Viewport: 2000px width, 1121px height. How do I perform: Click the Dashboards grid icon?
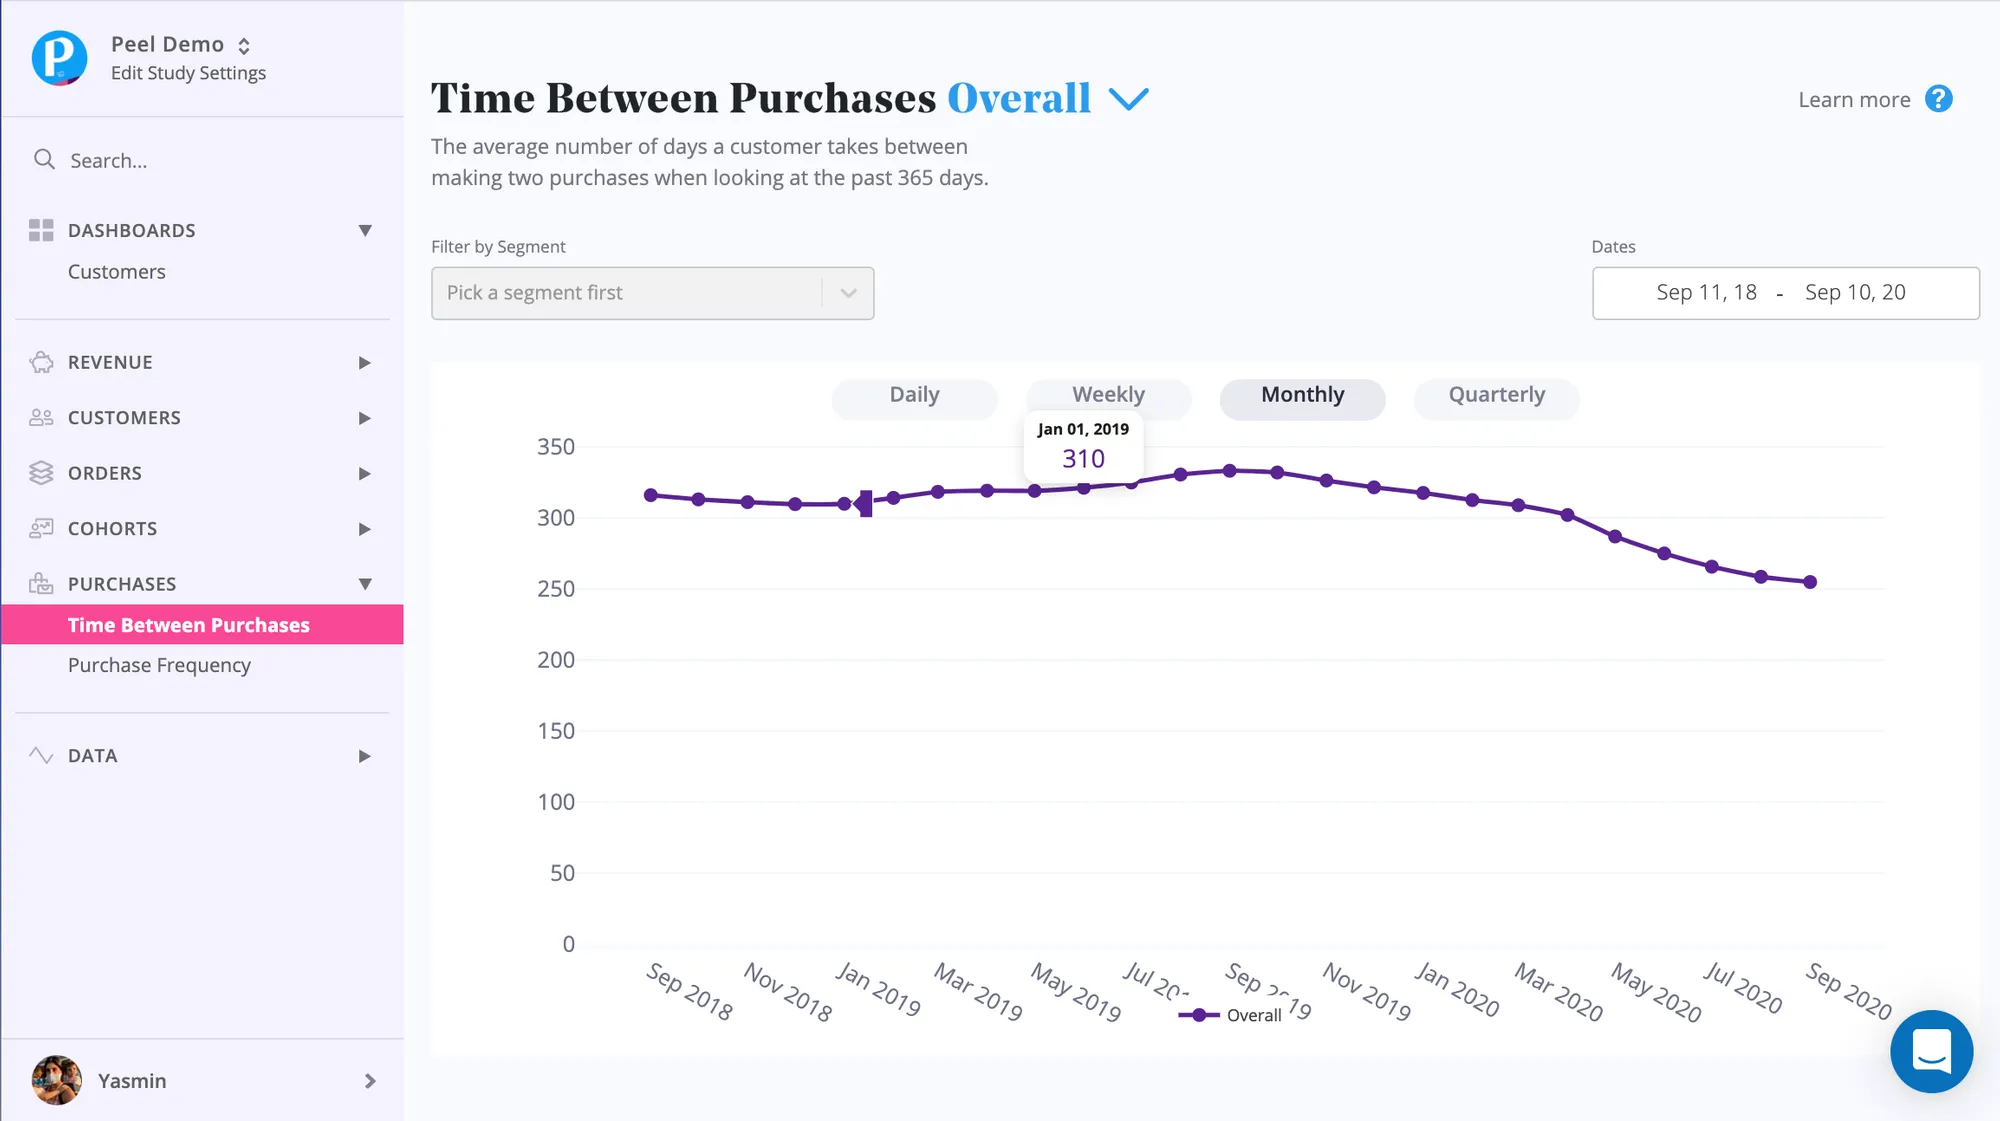pyautogui.click(x=41, y=230)
